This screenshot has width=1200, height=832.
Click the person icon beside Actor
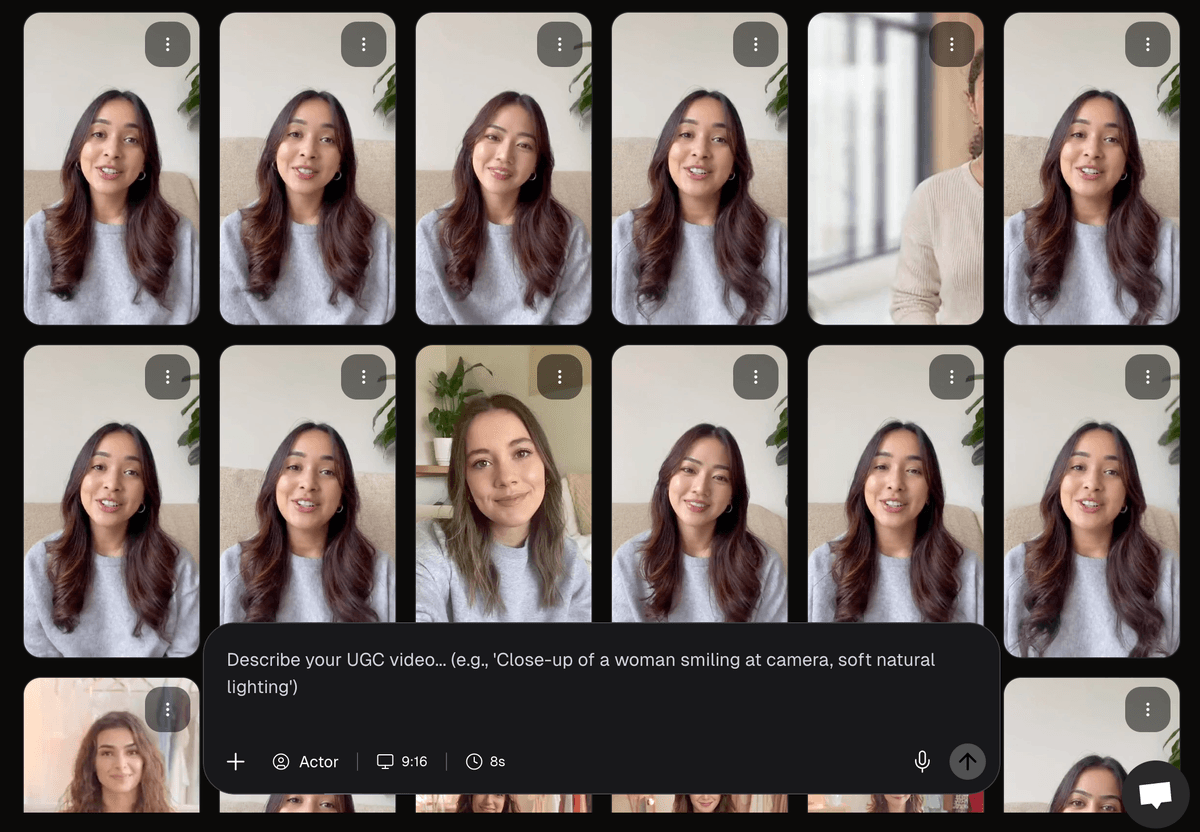click(281, 761)
